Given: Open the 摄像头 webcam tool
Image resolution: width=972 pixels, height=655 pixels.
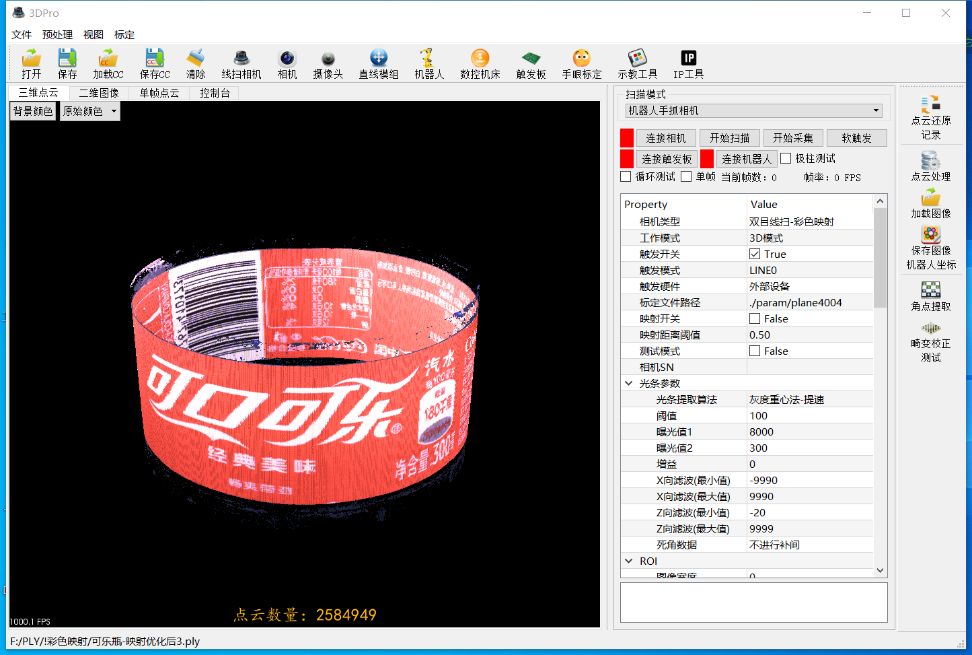Looking at the screenshot, I should pos(328,64).
